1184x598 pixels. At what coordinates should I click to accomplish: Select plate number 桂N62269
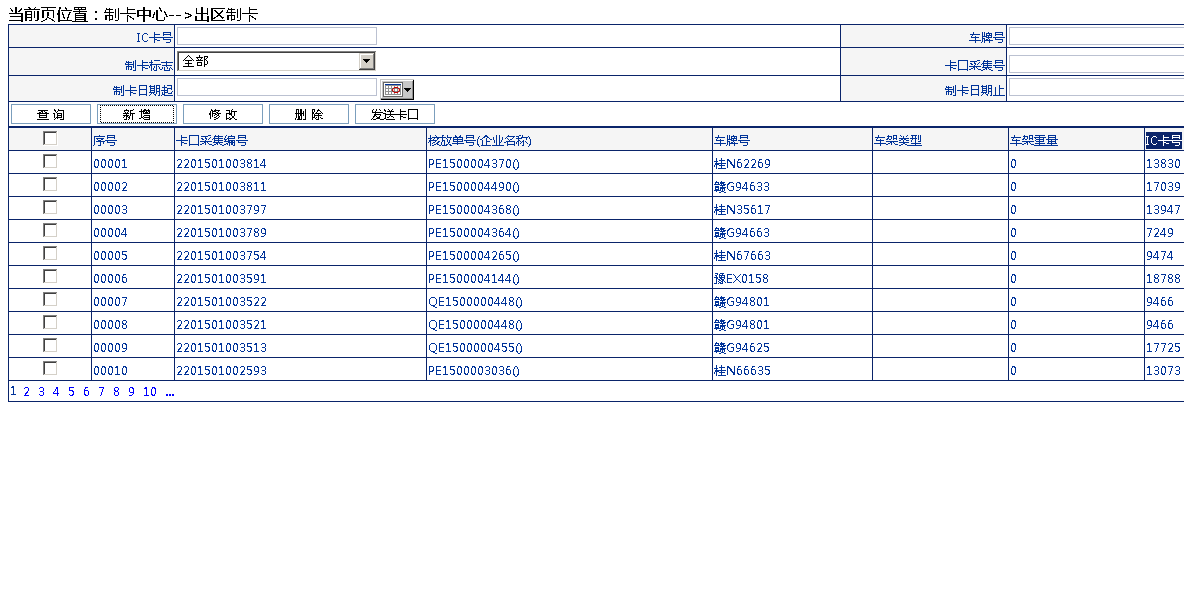(742, 164)
